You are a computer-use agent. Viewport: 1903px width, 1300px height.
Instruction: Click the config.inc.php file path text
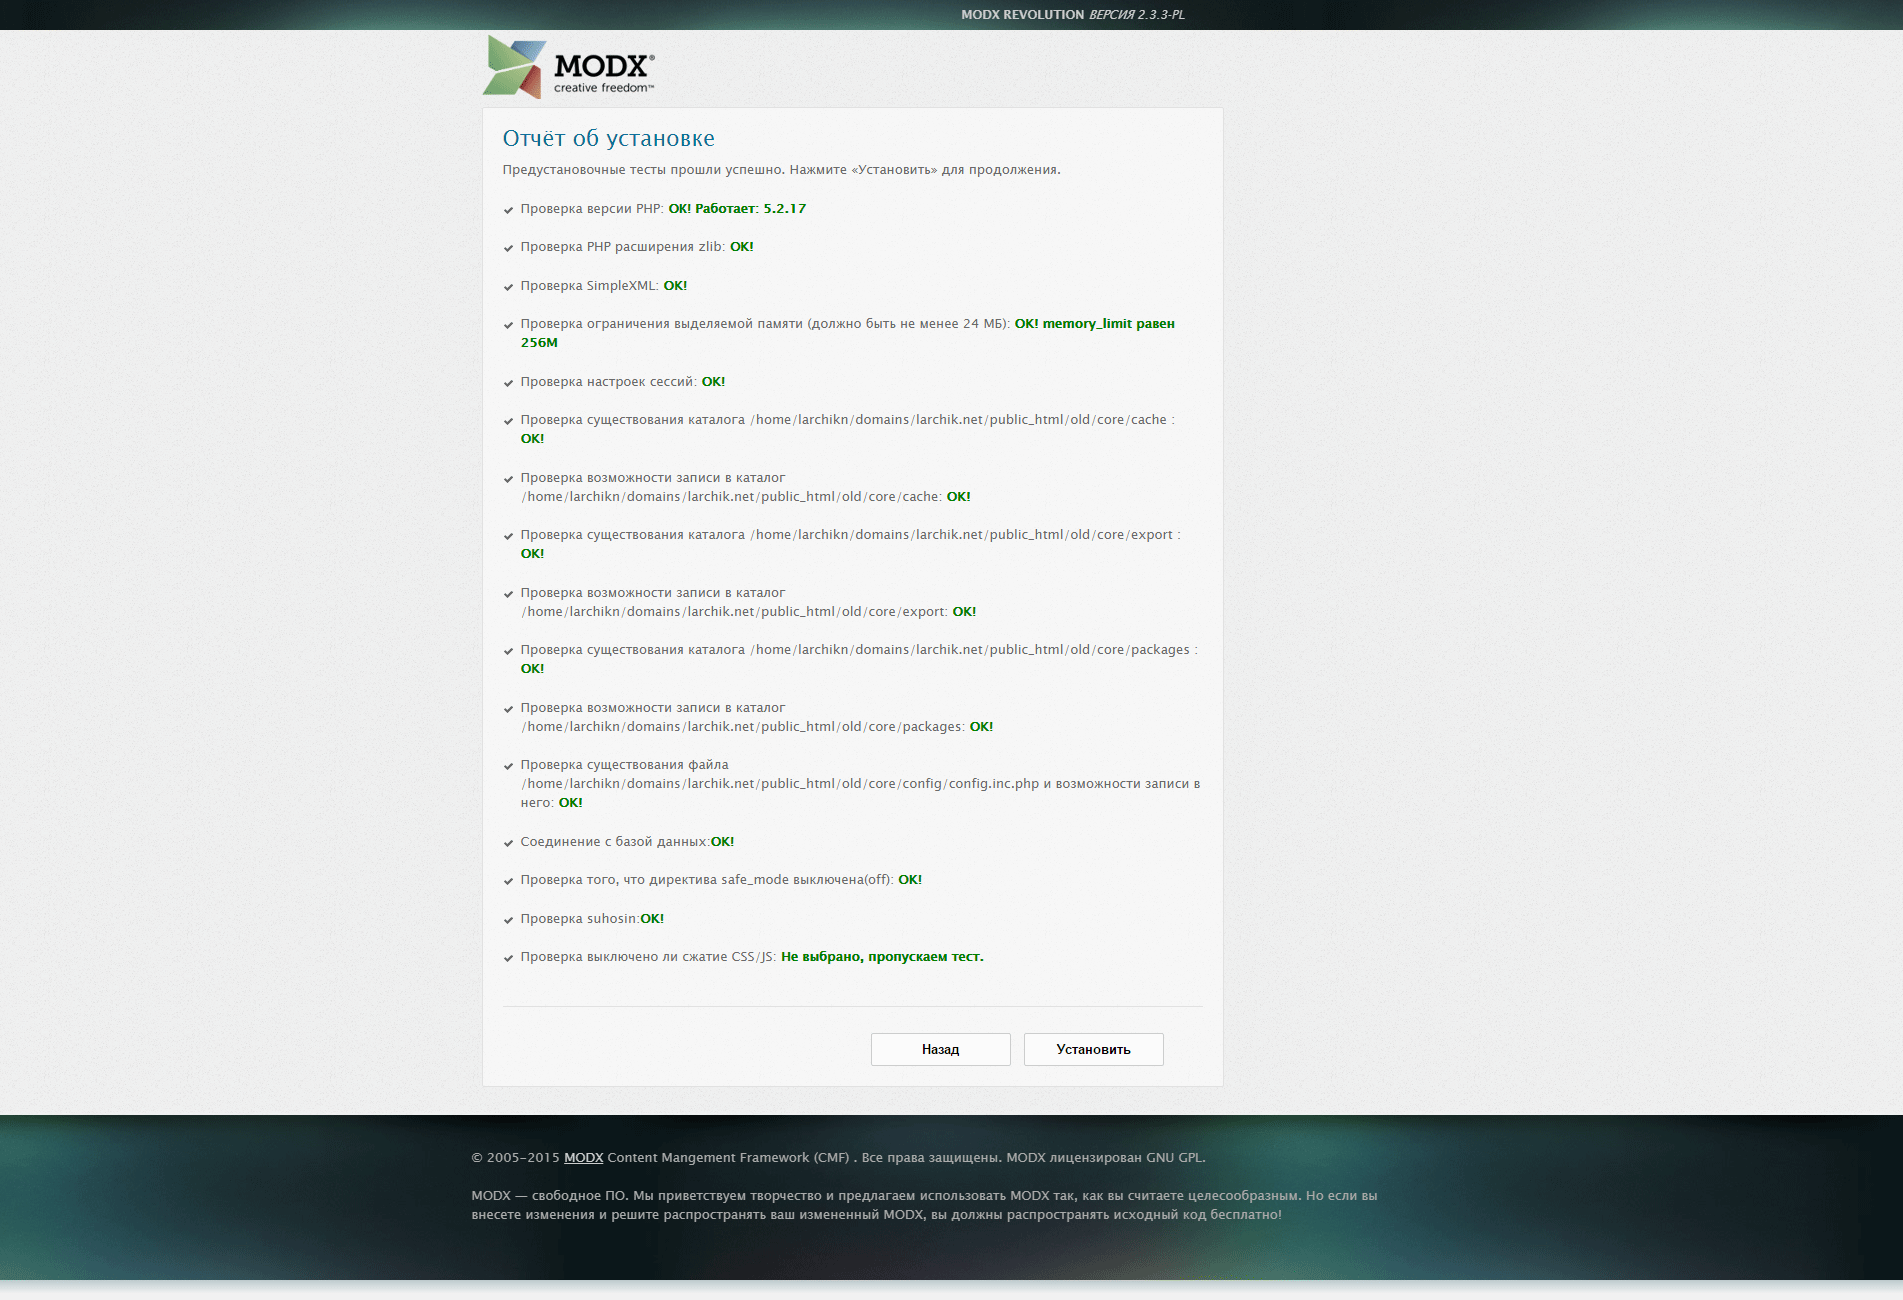tap(780, 783)
